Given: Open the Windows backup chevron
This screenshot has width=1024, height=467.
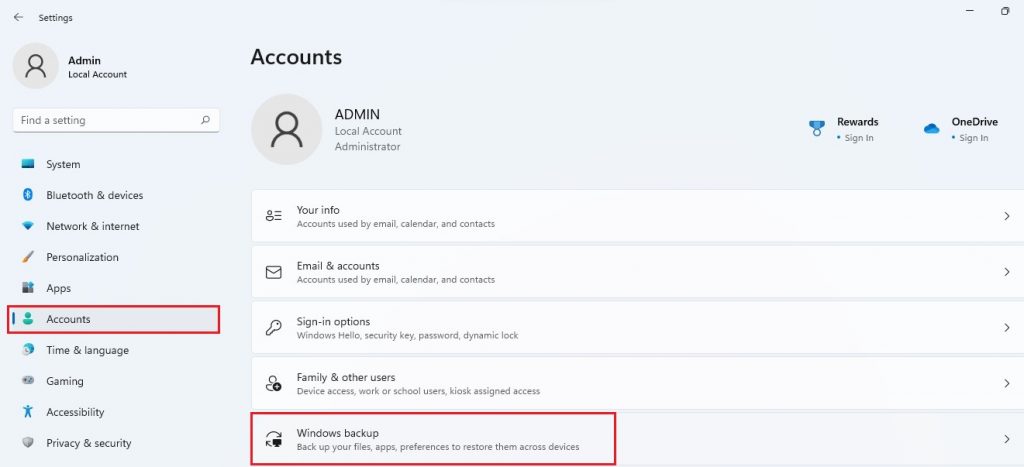Looking at the screenshot, I should [x=1006, y=439].
